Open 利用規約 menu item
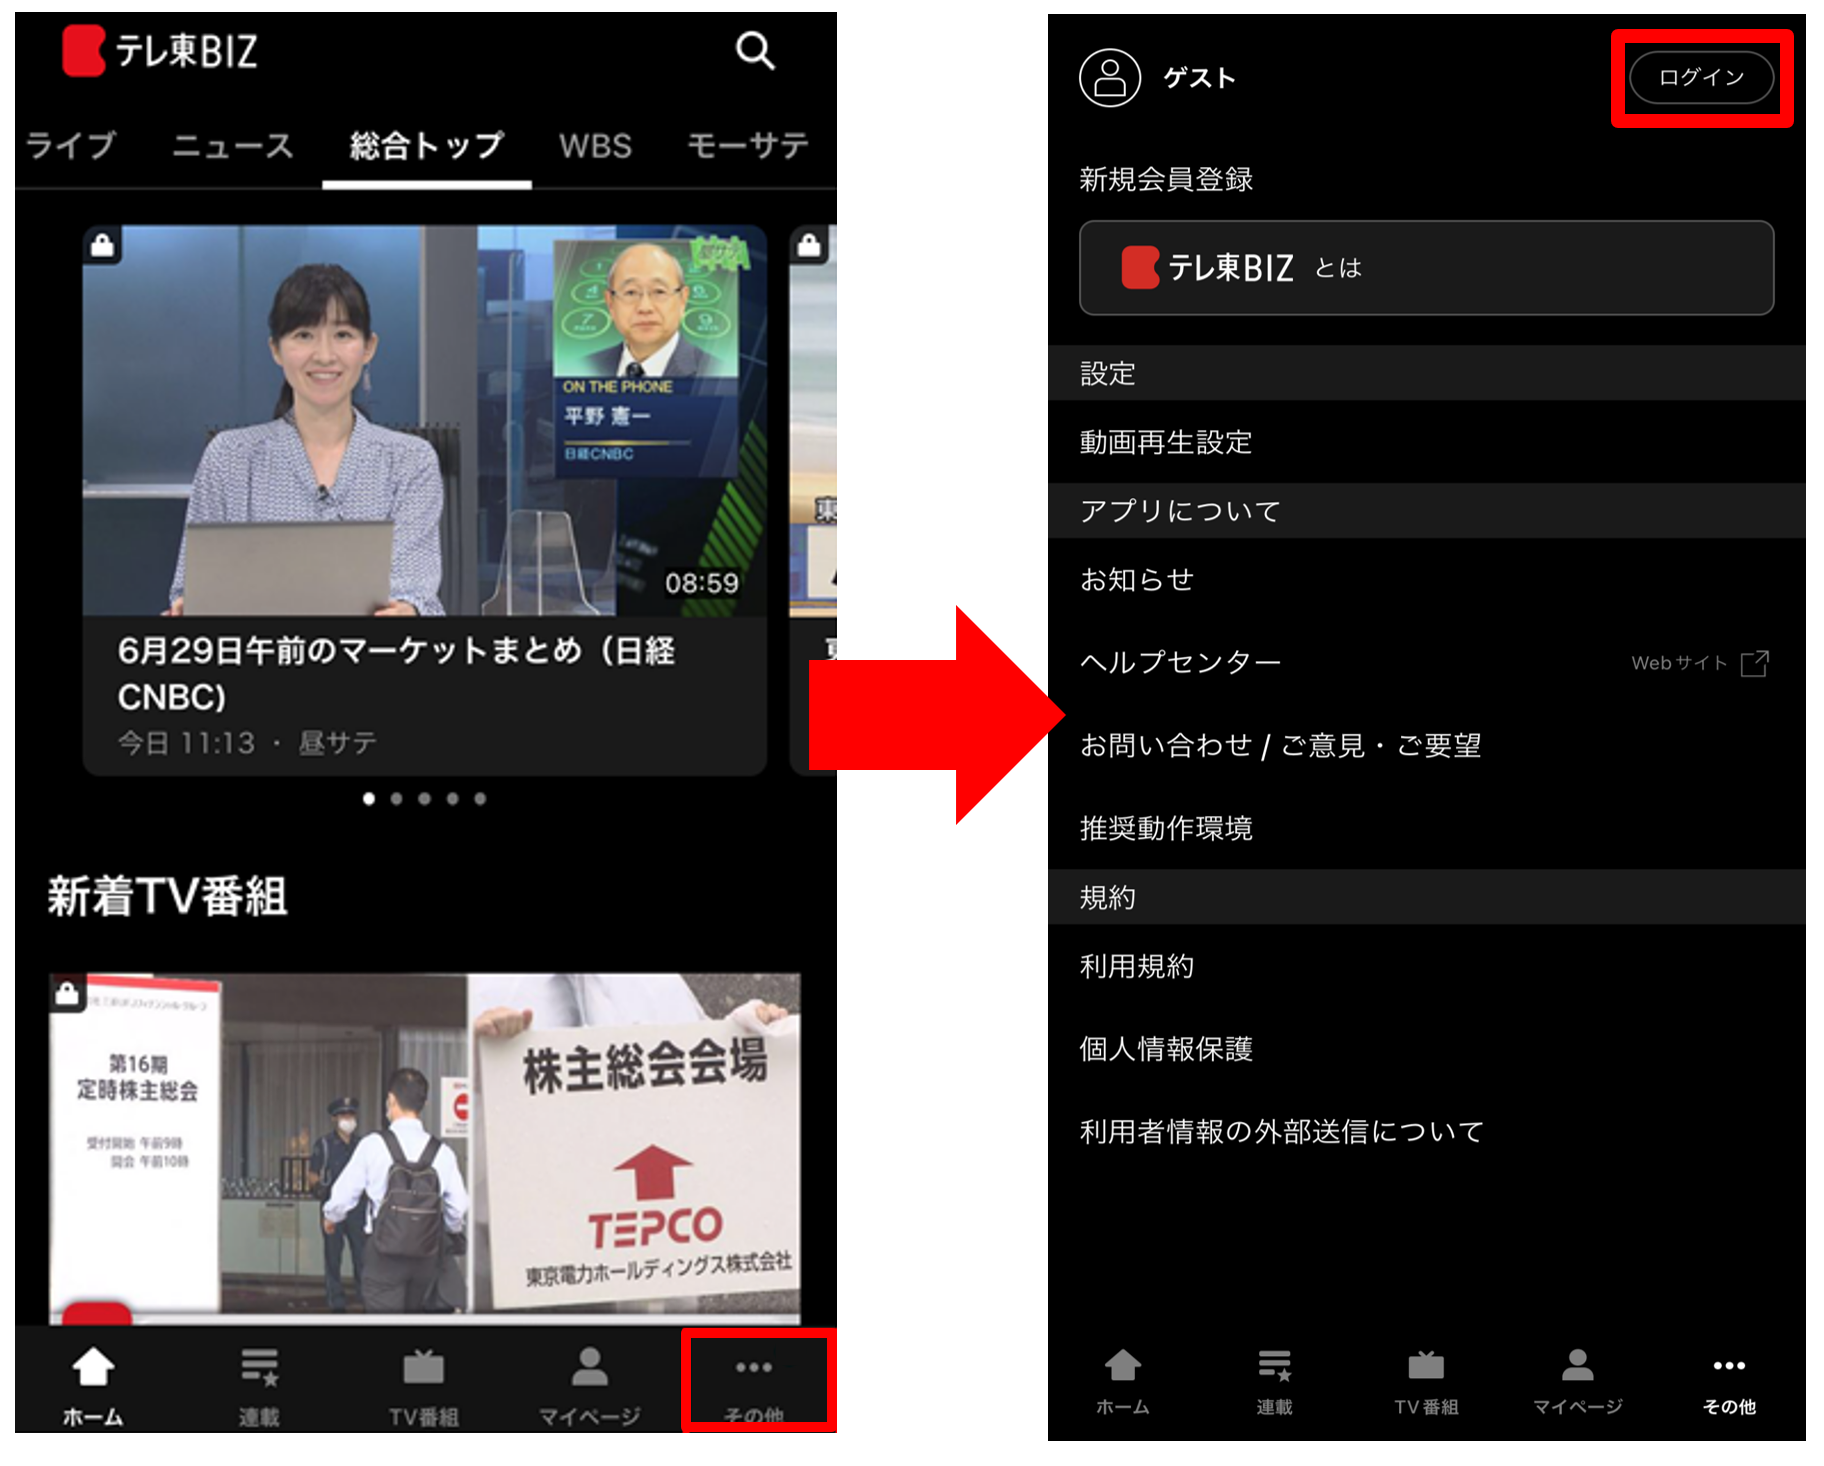This screenshot has width=1824, height=1466. pos(1137,966)
